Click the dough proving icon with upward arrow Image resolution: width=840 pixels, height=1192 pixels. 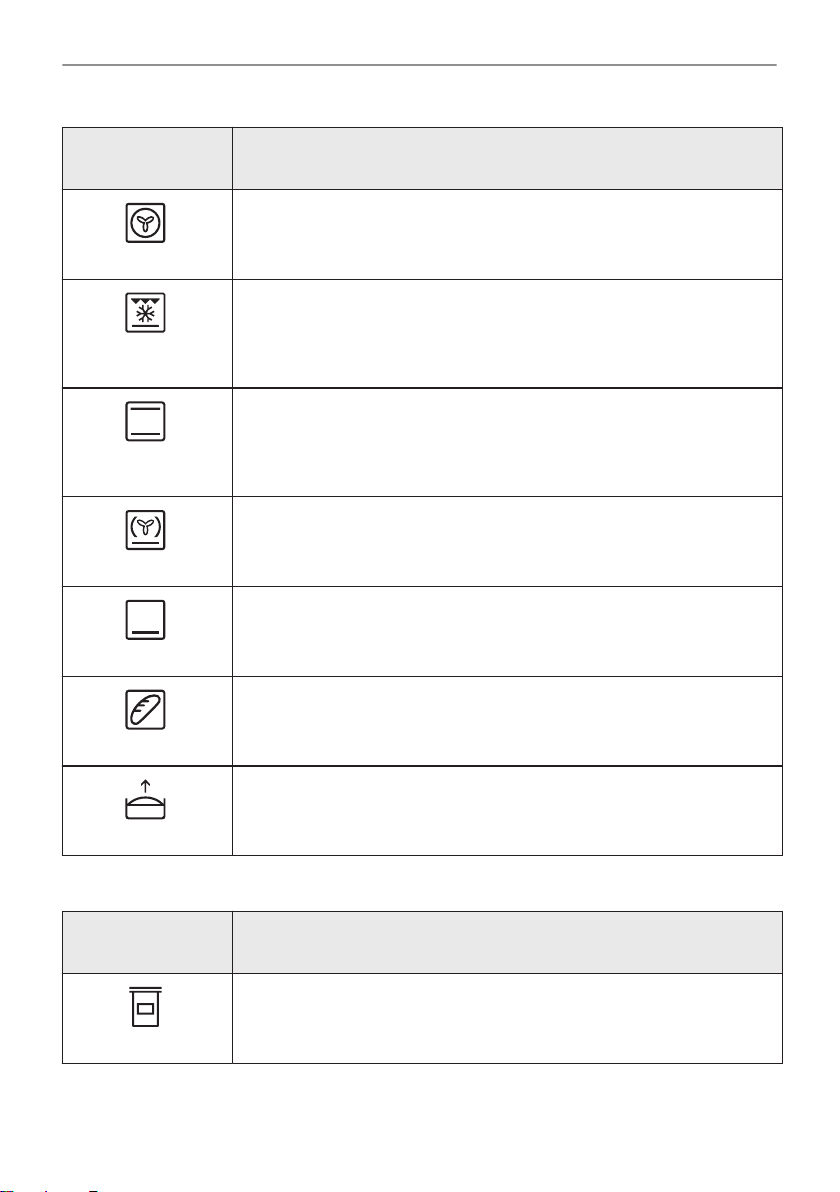(145, 799)
